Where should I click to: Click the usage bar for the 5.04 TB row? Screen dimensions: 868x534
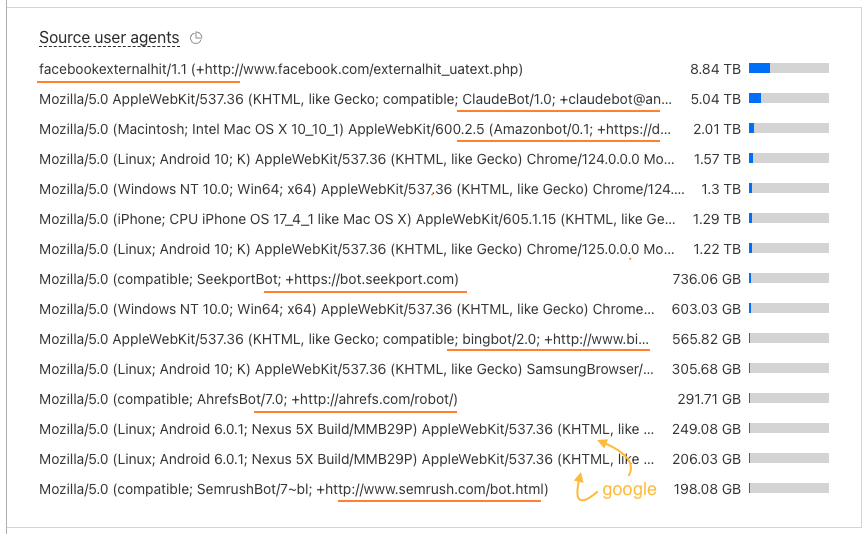point(789,98)
